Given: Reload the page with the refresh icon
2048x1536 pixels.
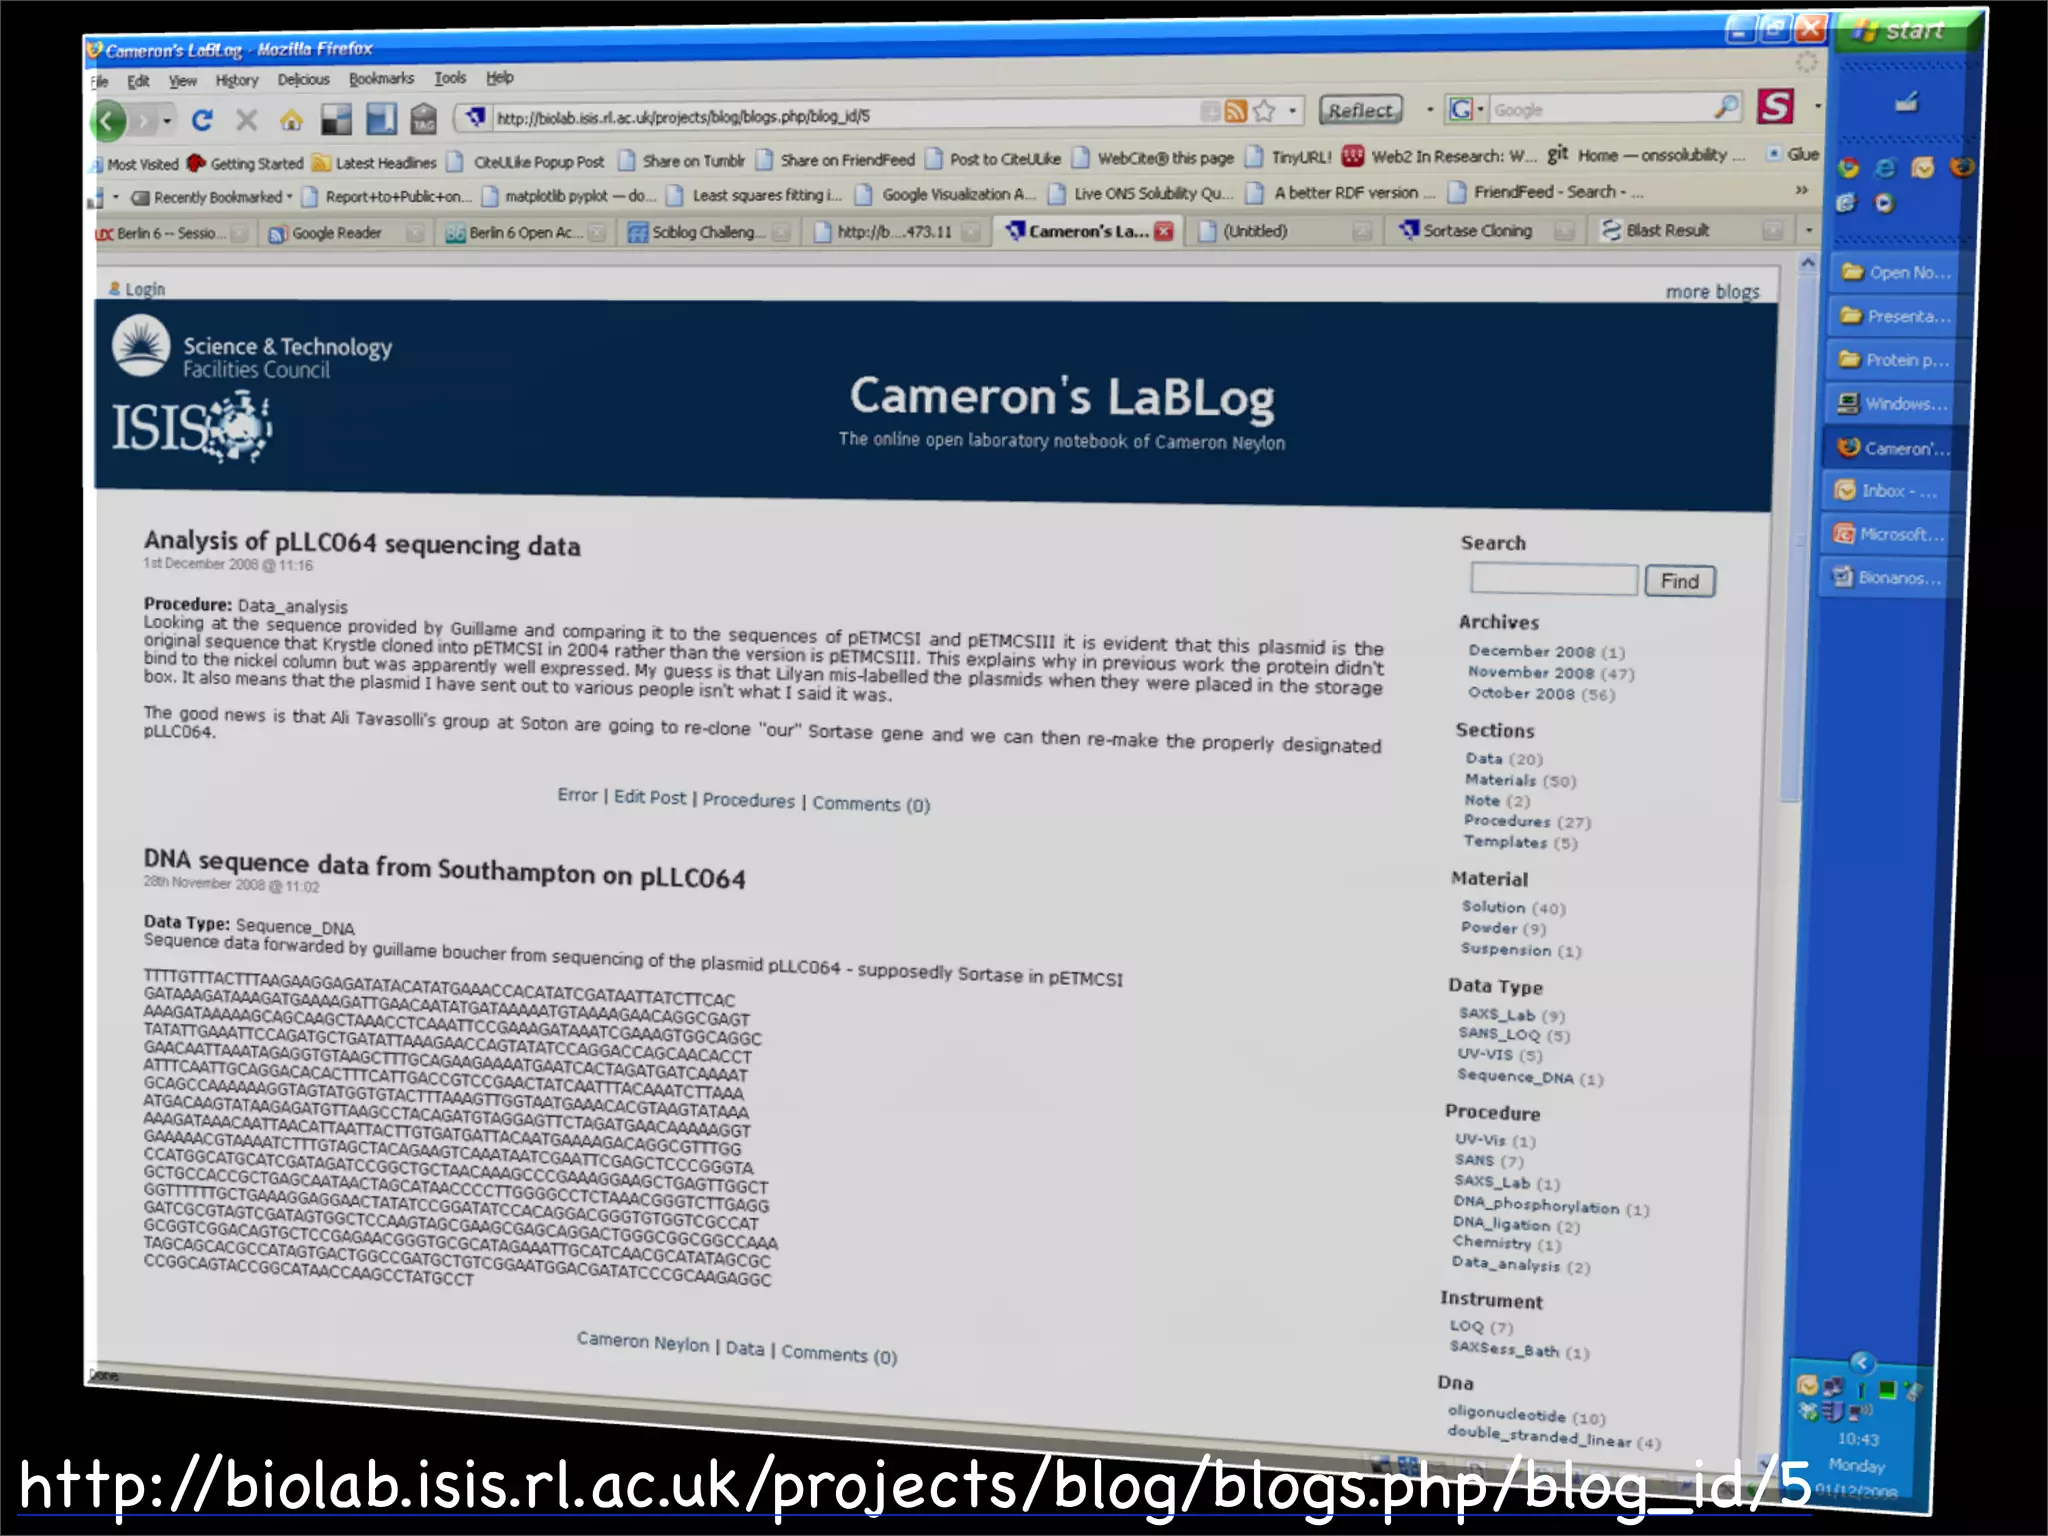Looking at the screenshot, I should pos(202,120).
